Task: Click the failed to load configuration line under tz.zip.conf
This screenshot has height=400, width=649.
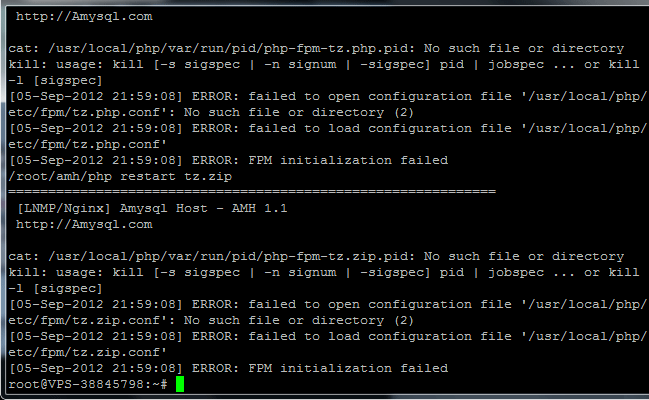Action: (x=322, y=336)
